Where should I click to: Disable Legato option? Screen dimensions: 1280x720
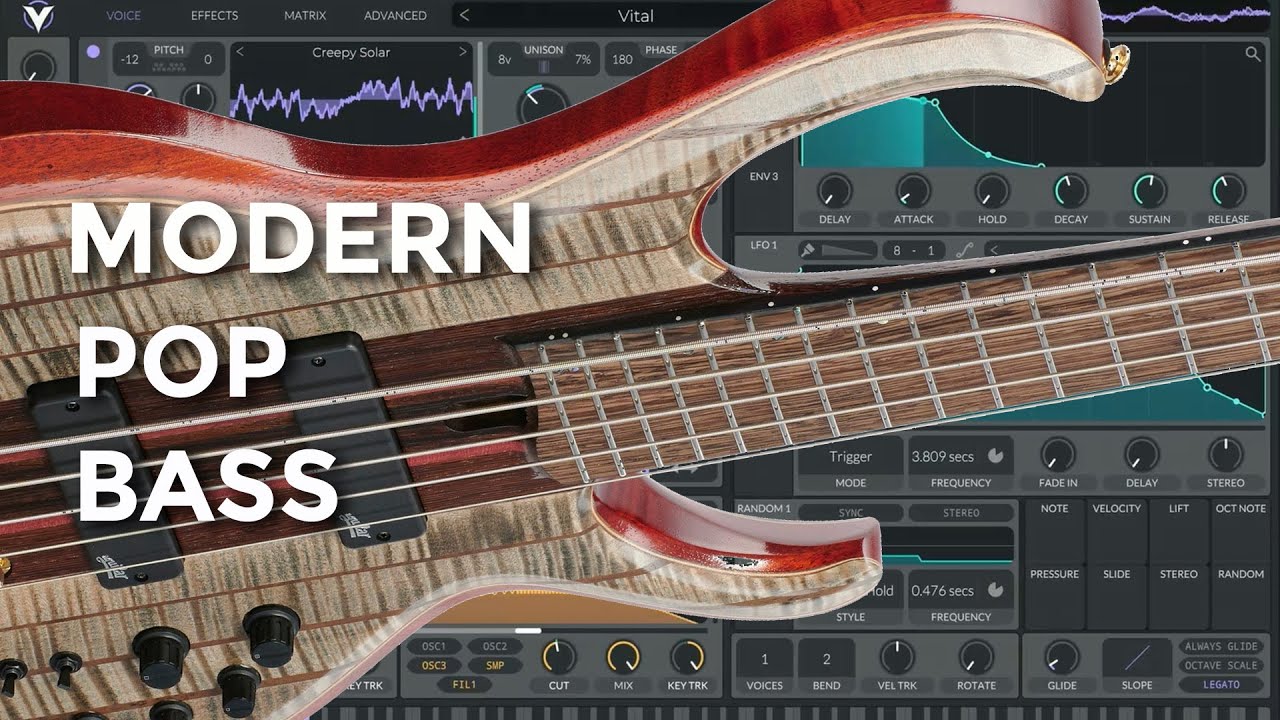pyautogui.click(x=1221, y=685)
